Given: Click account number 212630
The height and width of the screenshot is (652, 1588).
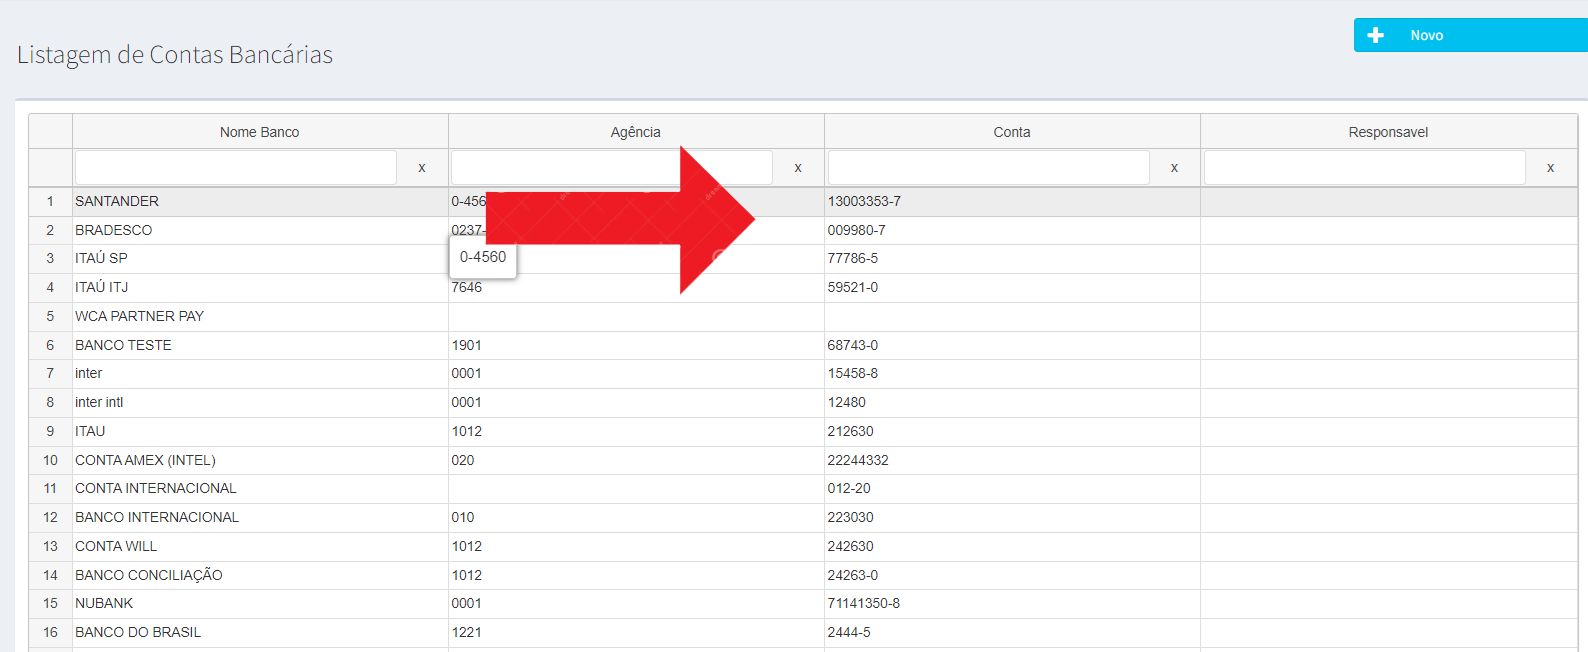Looking at the screenshot, I should click(x=850, y=431).
